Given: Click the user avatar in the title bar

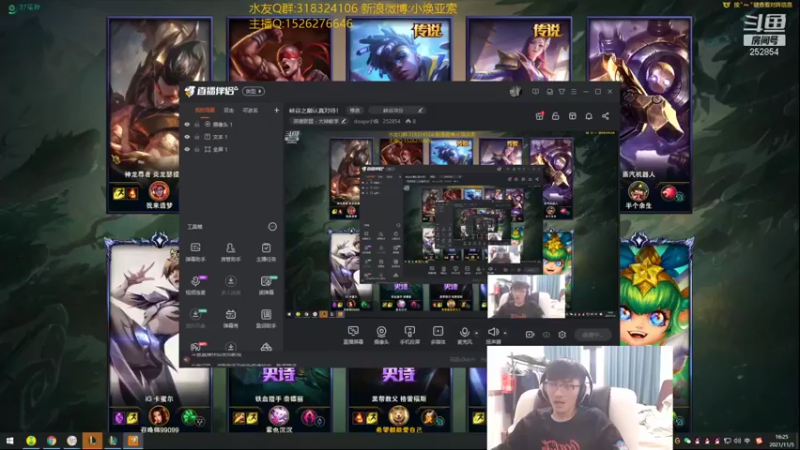Looking at the screenshot, I should coord(515,91).
